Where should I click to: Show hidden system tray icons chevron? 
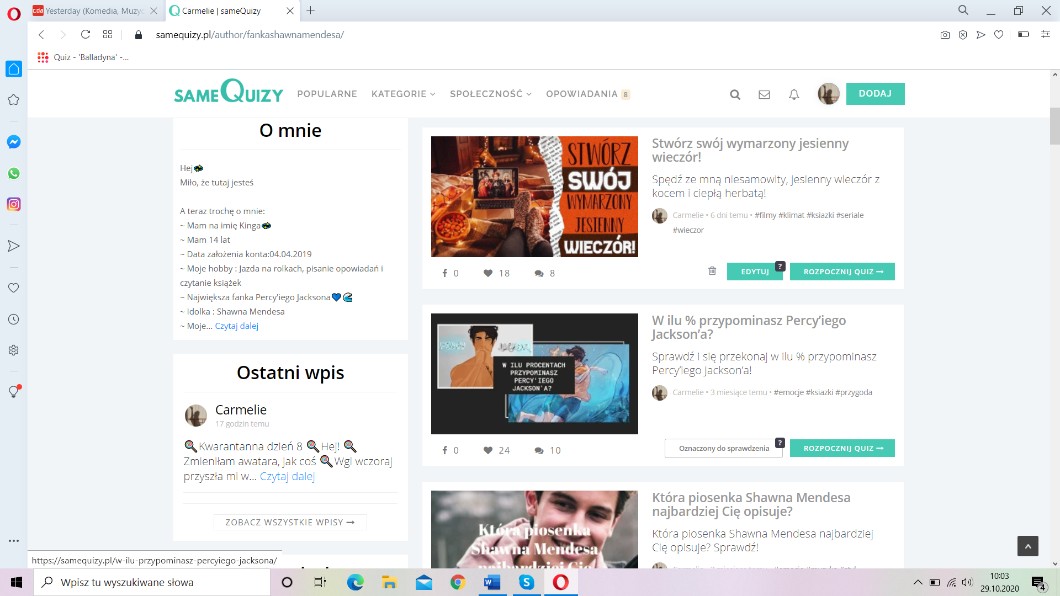918,582
